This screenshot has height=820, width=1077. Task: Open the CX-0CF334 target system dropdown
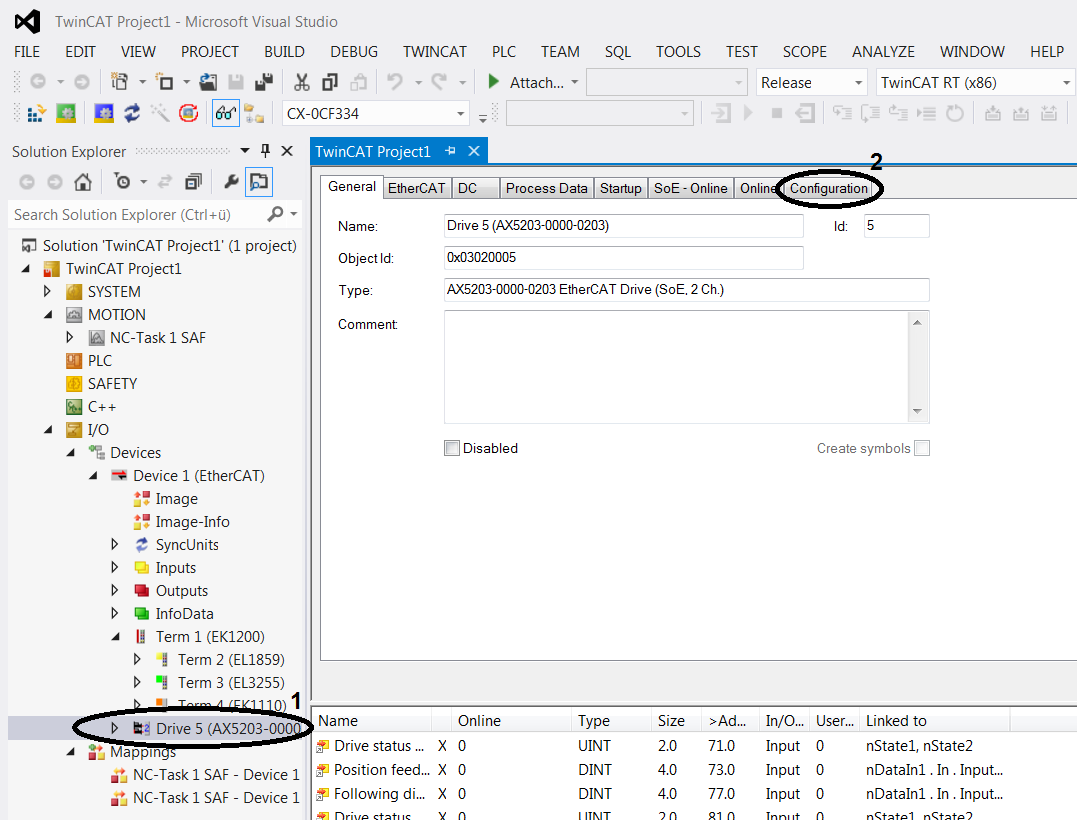460,114
